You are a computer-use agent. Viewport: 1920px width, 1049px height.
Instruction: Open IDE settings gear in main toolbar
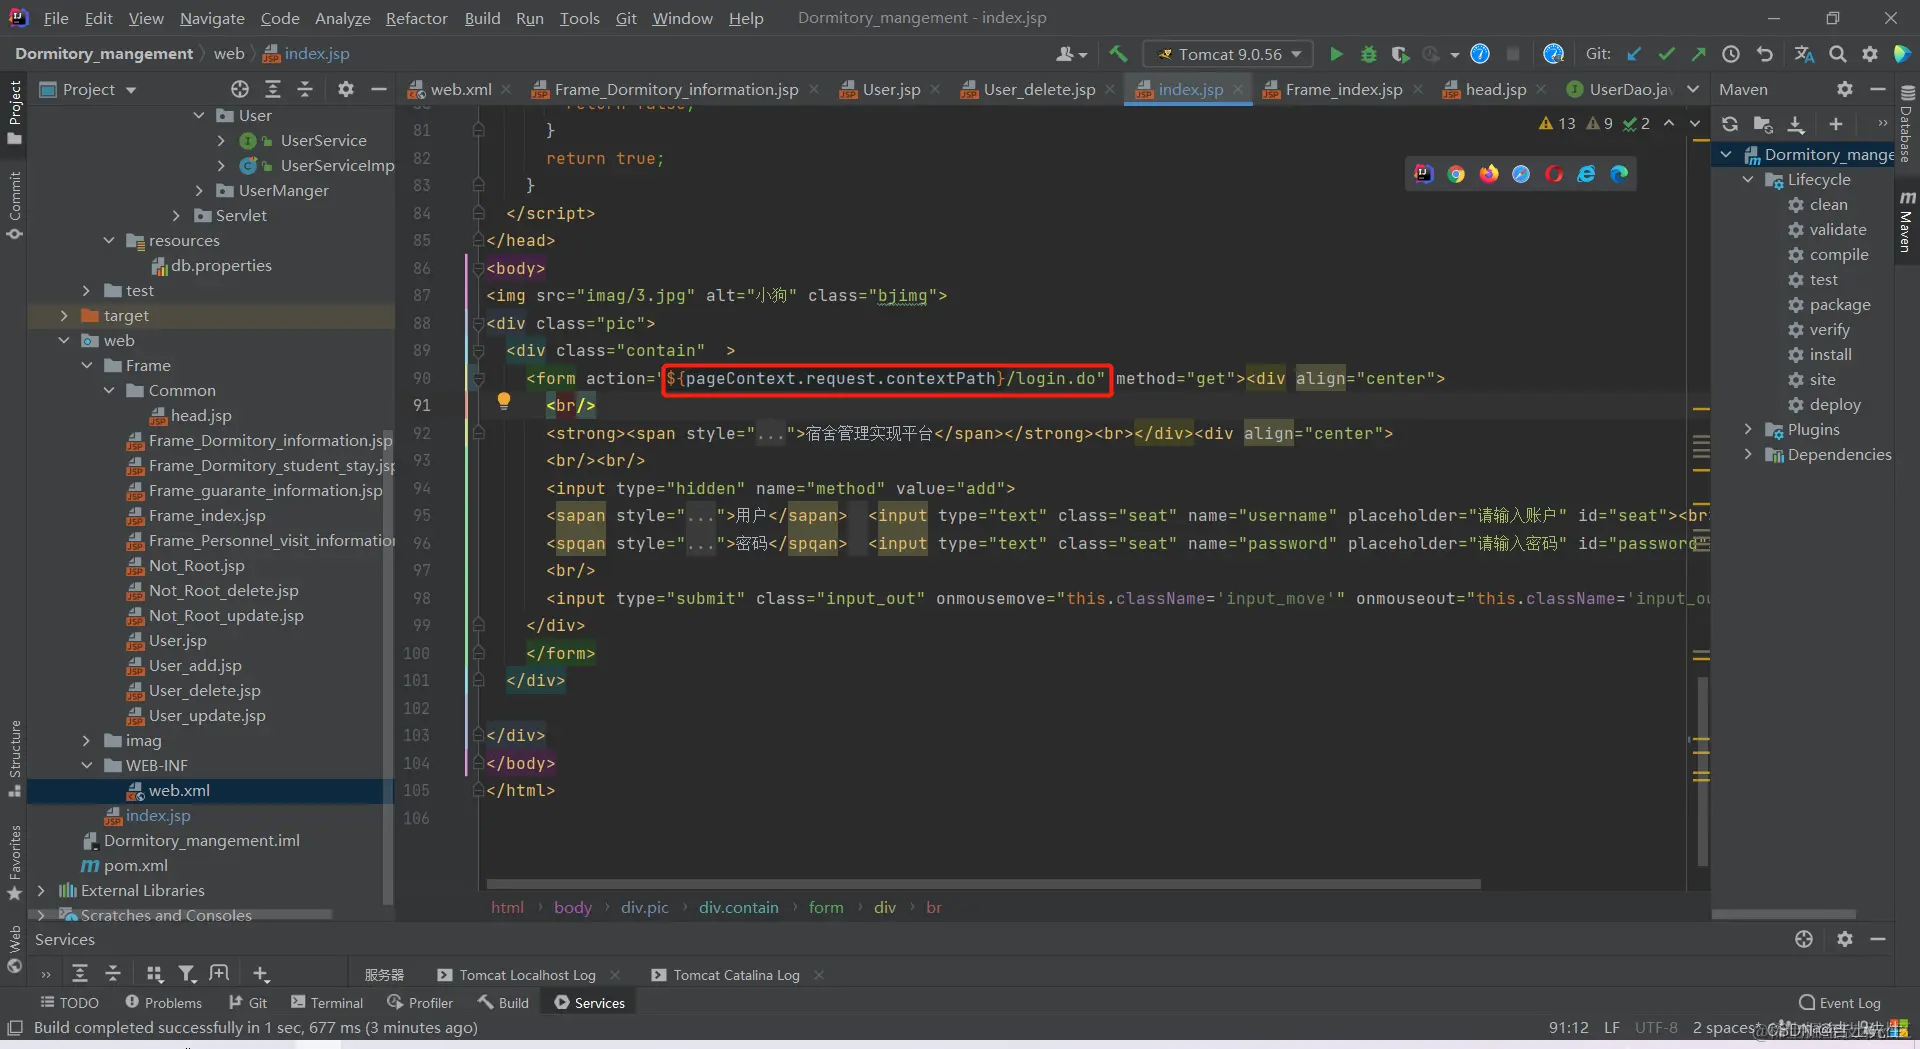coord(1870,54)
